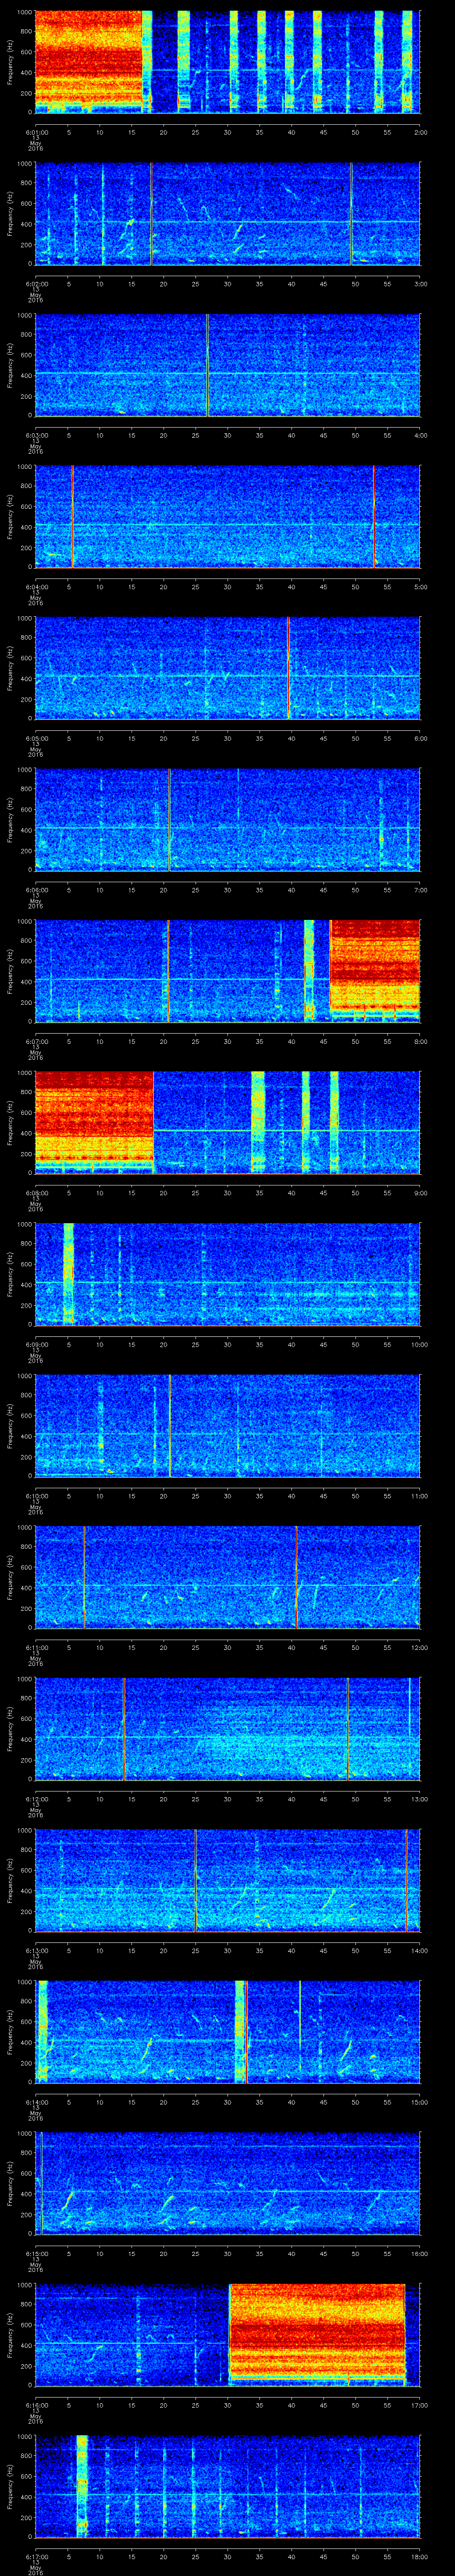This screenshot has width=455, height=2576.
Task: Click the '6:09:00' start time label
Action: (x=36, y=1344)
